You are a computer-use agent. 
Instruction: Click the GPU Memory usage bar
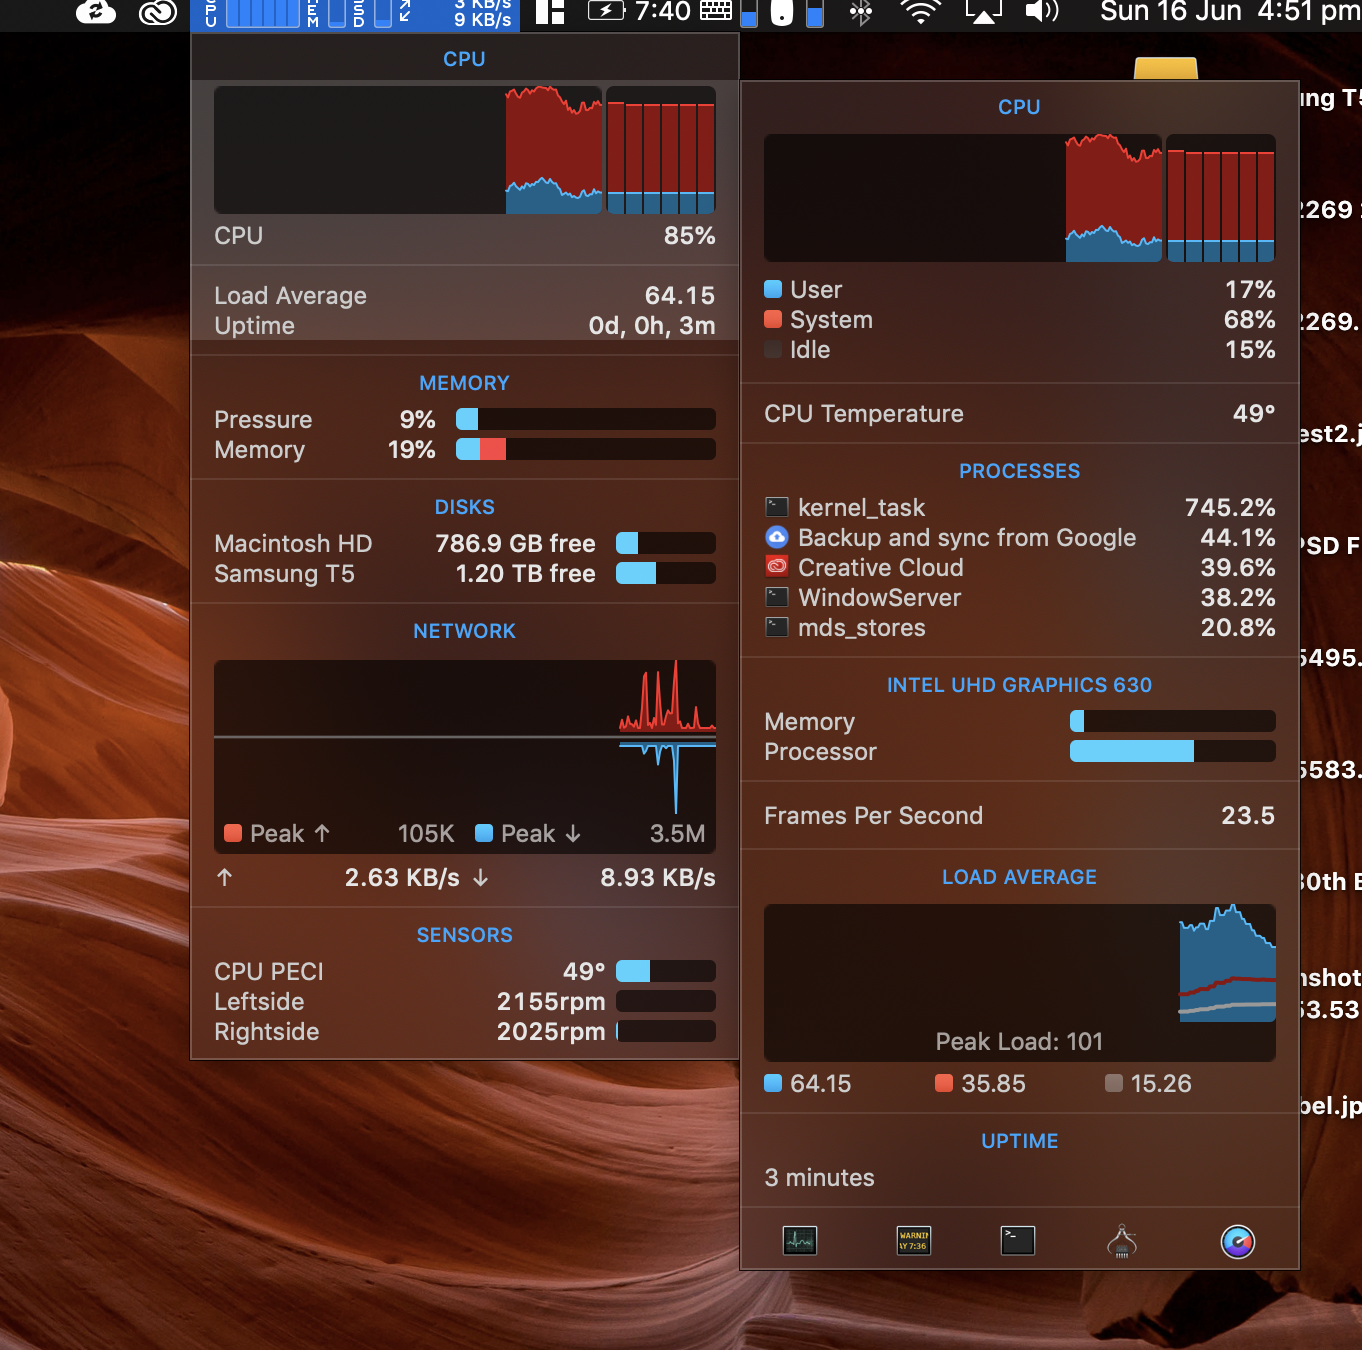[1173, 721]
